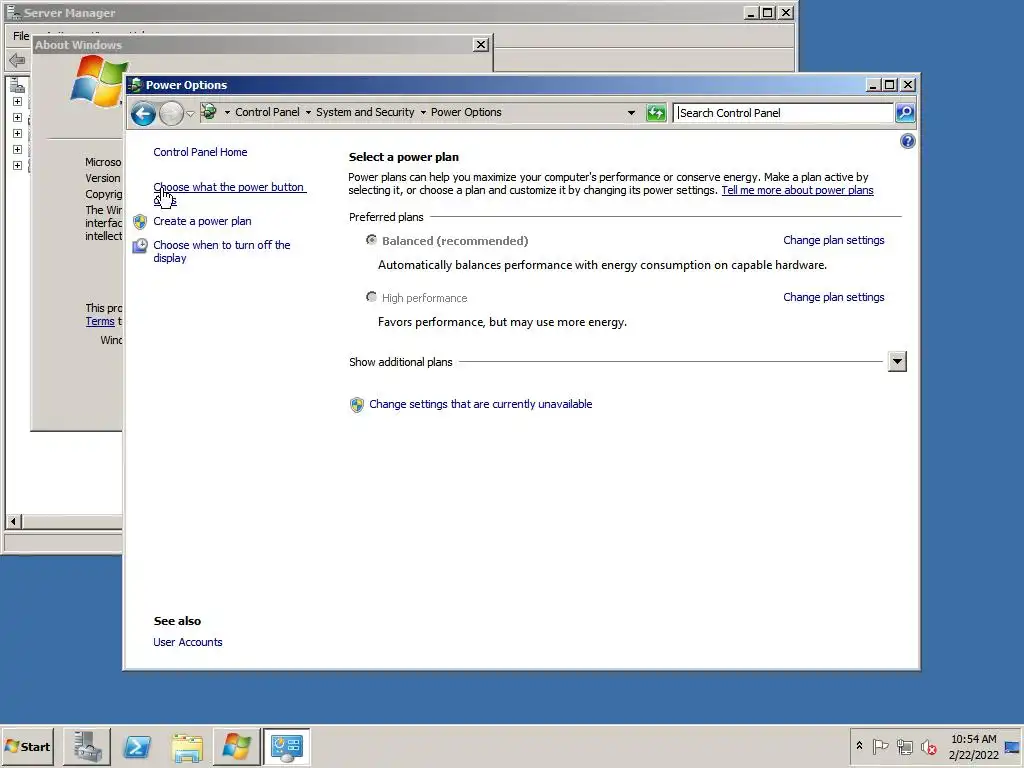Image resolution: width=1024 pixels, height=768 pixels.
Task: Open the Help question mark icon
Action: tap(907, 141)
